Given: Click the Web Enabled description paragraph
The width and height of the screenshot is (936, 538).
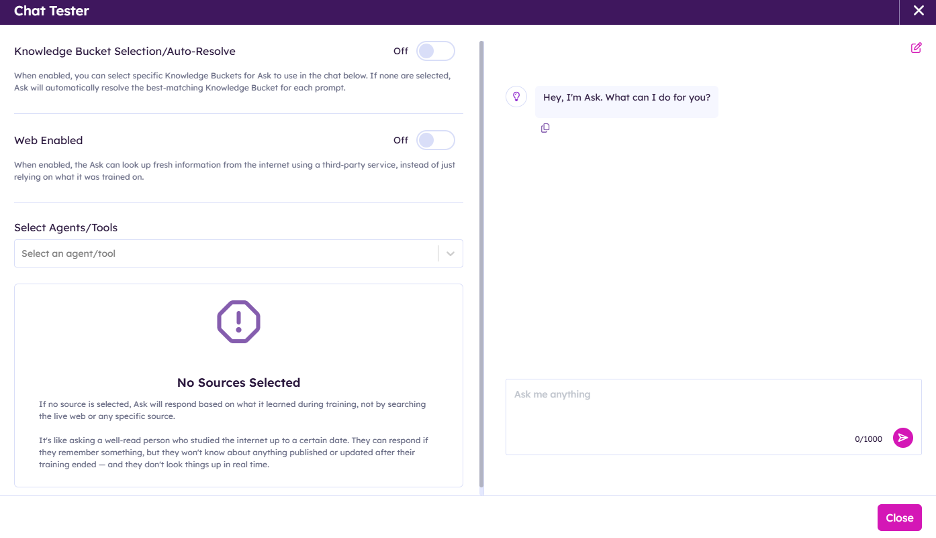Looking at the screenshot, I should coord(235,171).
